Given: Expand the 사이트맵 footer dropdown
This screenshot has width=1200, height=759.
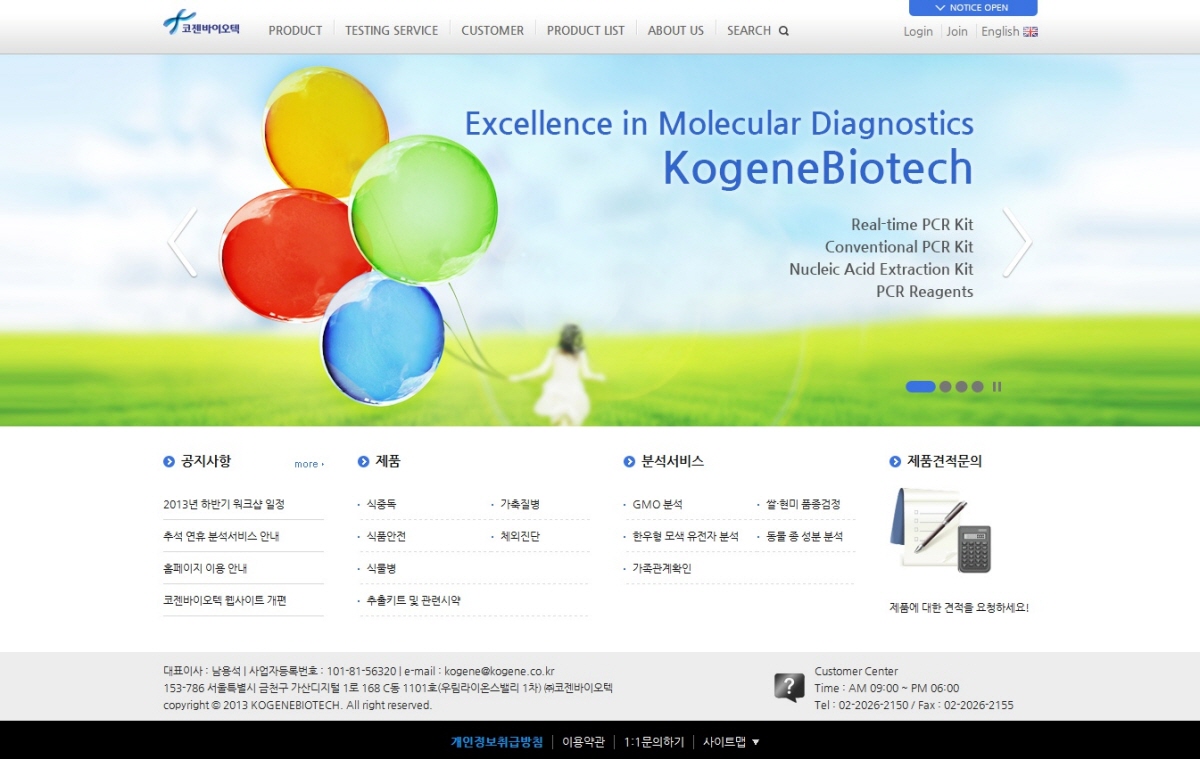Looking at the screenshot, I should [x=731, y=742].
